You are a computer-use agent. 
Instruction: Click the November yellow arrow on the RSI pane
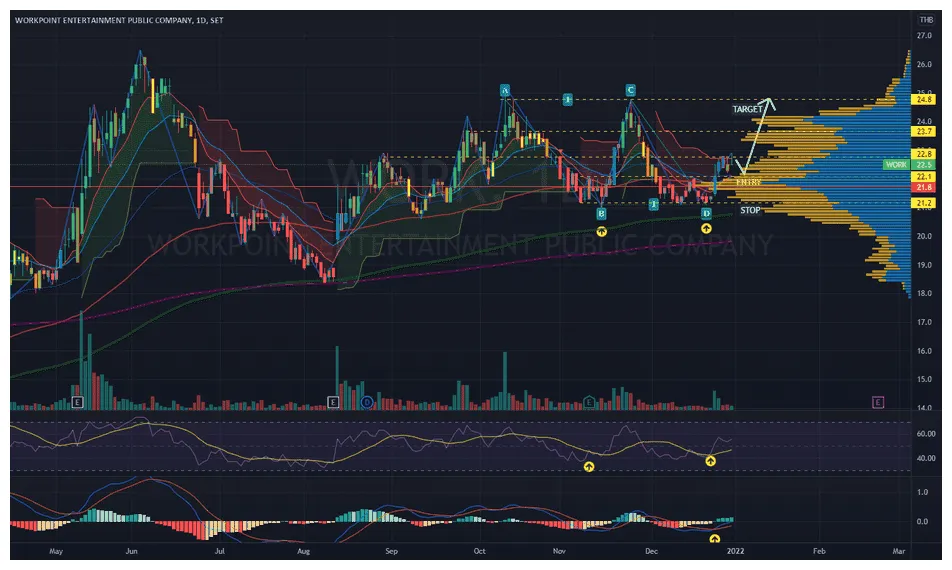coord(588,467)
